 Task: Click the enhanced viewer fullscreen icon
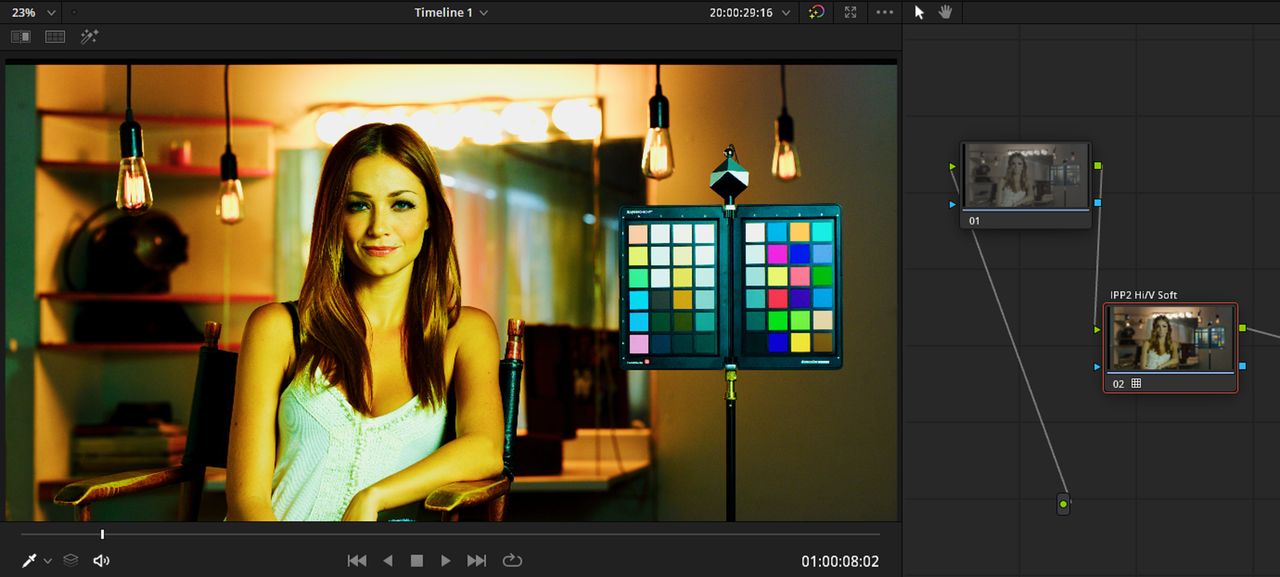coord(851,12)
